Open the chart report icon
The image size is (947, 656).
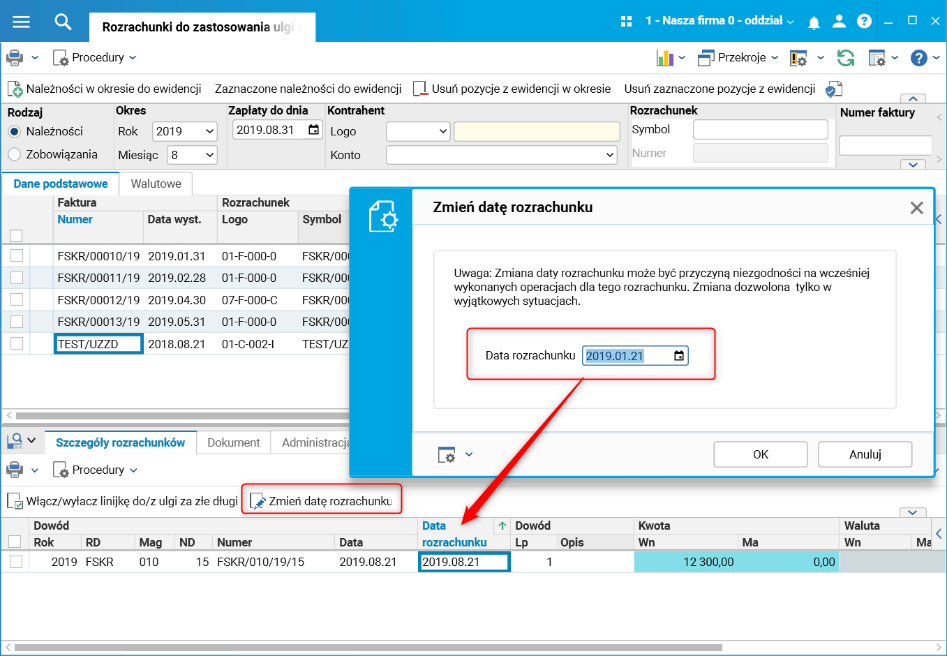[665, 57]
